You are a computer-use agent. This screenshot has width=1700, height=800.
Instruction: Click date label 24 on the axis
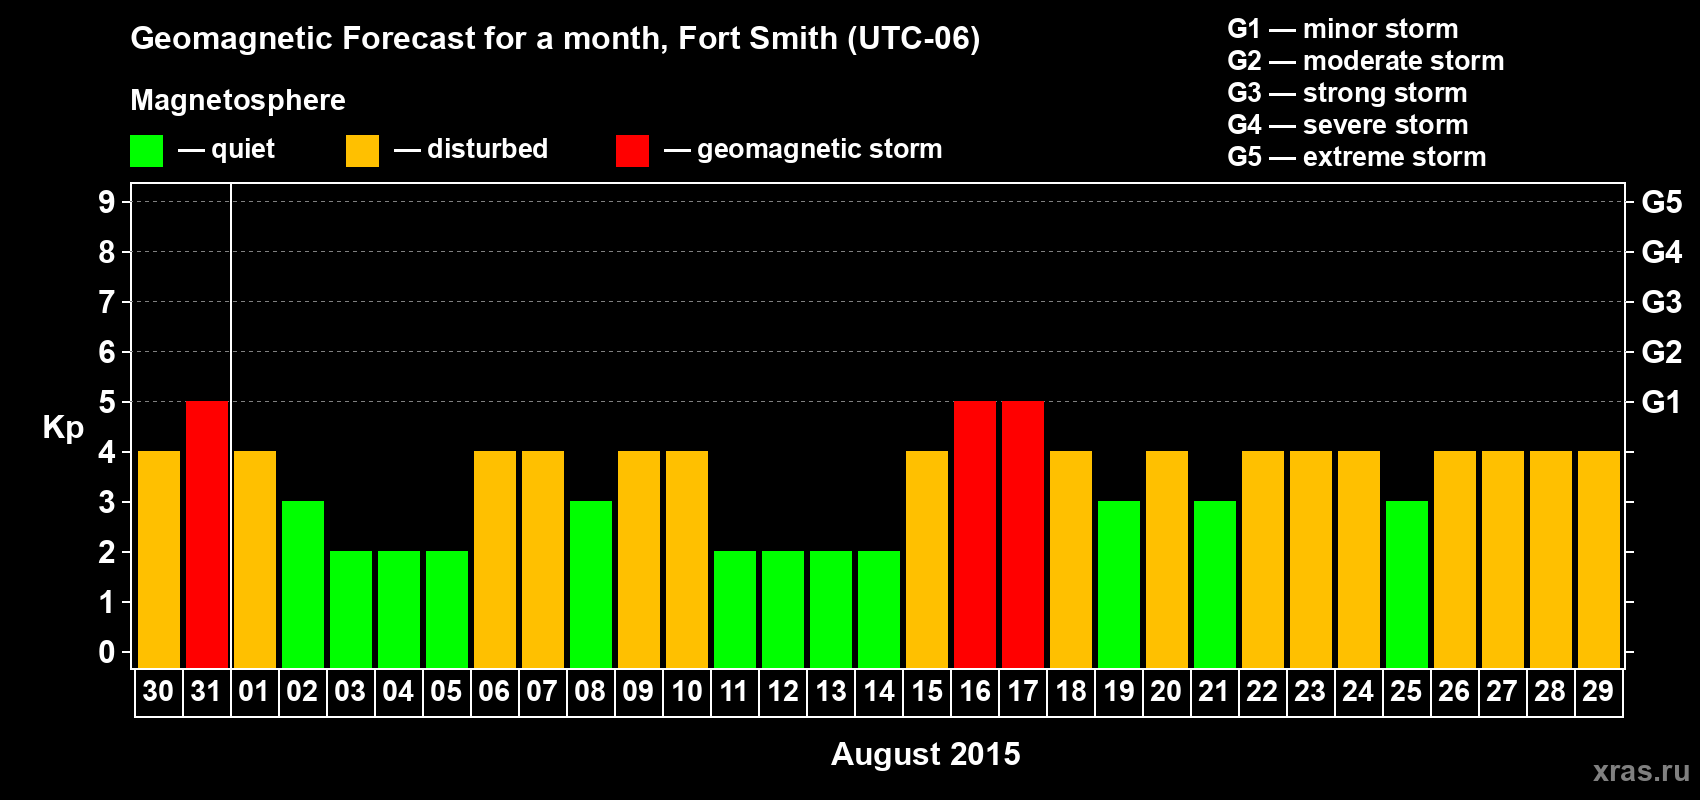tap(1358, 692)
